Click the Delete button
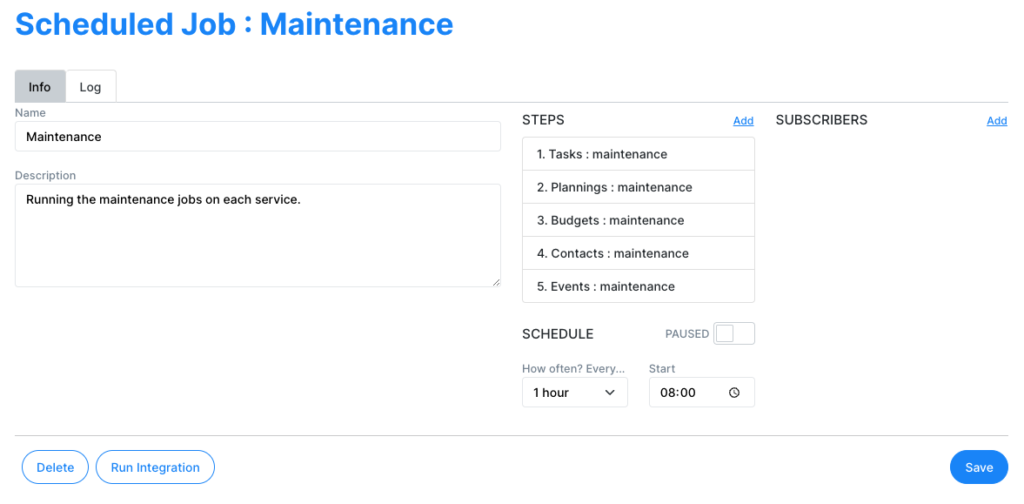The height and width of the screenshot is (504, 1024). 55,467
